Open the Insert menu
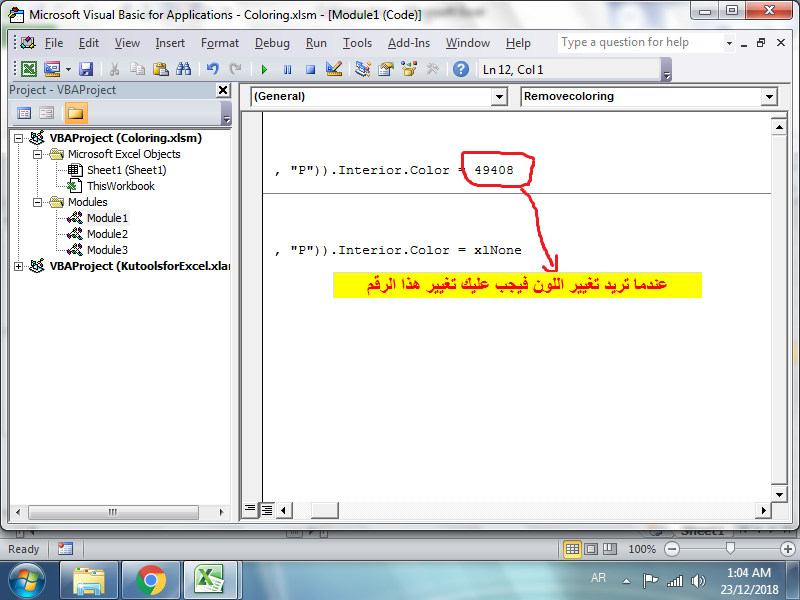Image resolution: width=800 pixels, height=600 pixels. pyautogui.click(x=170, y=43)
